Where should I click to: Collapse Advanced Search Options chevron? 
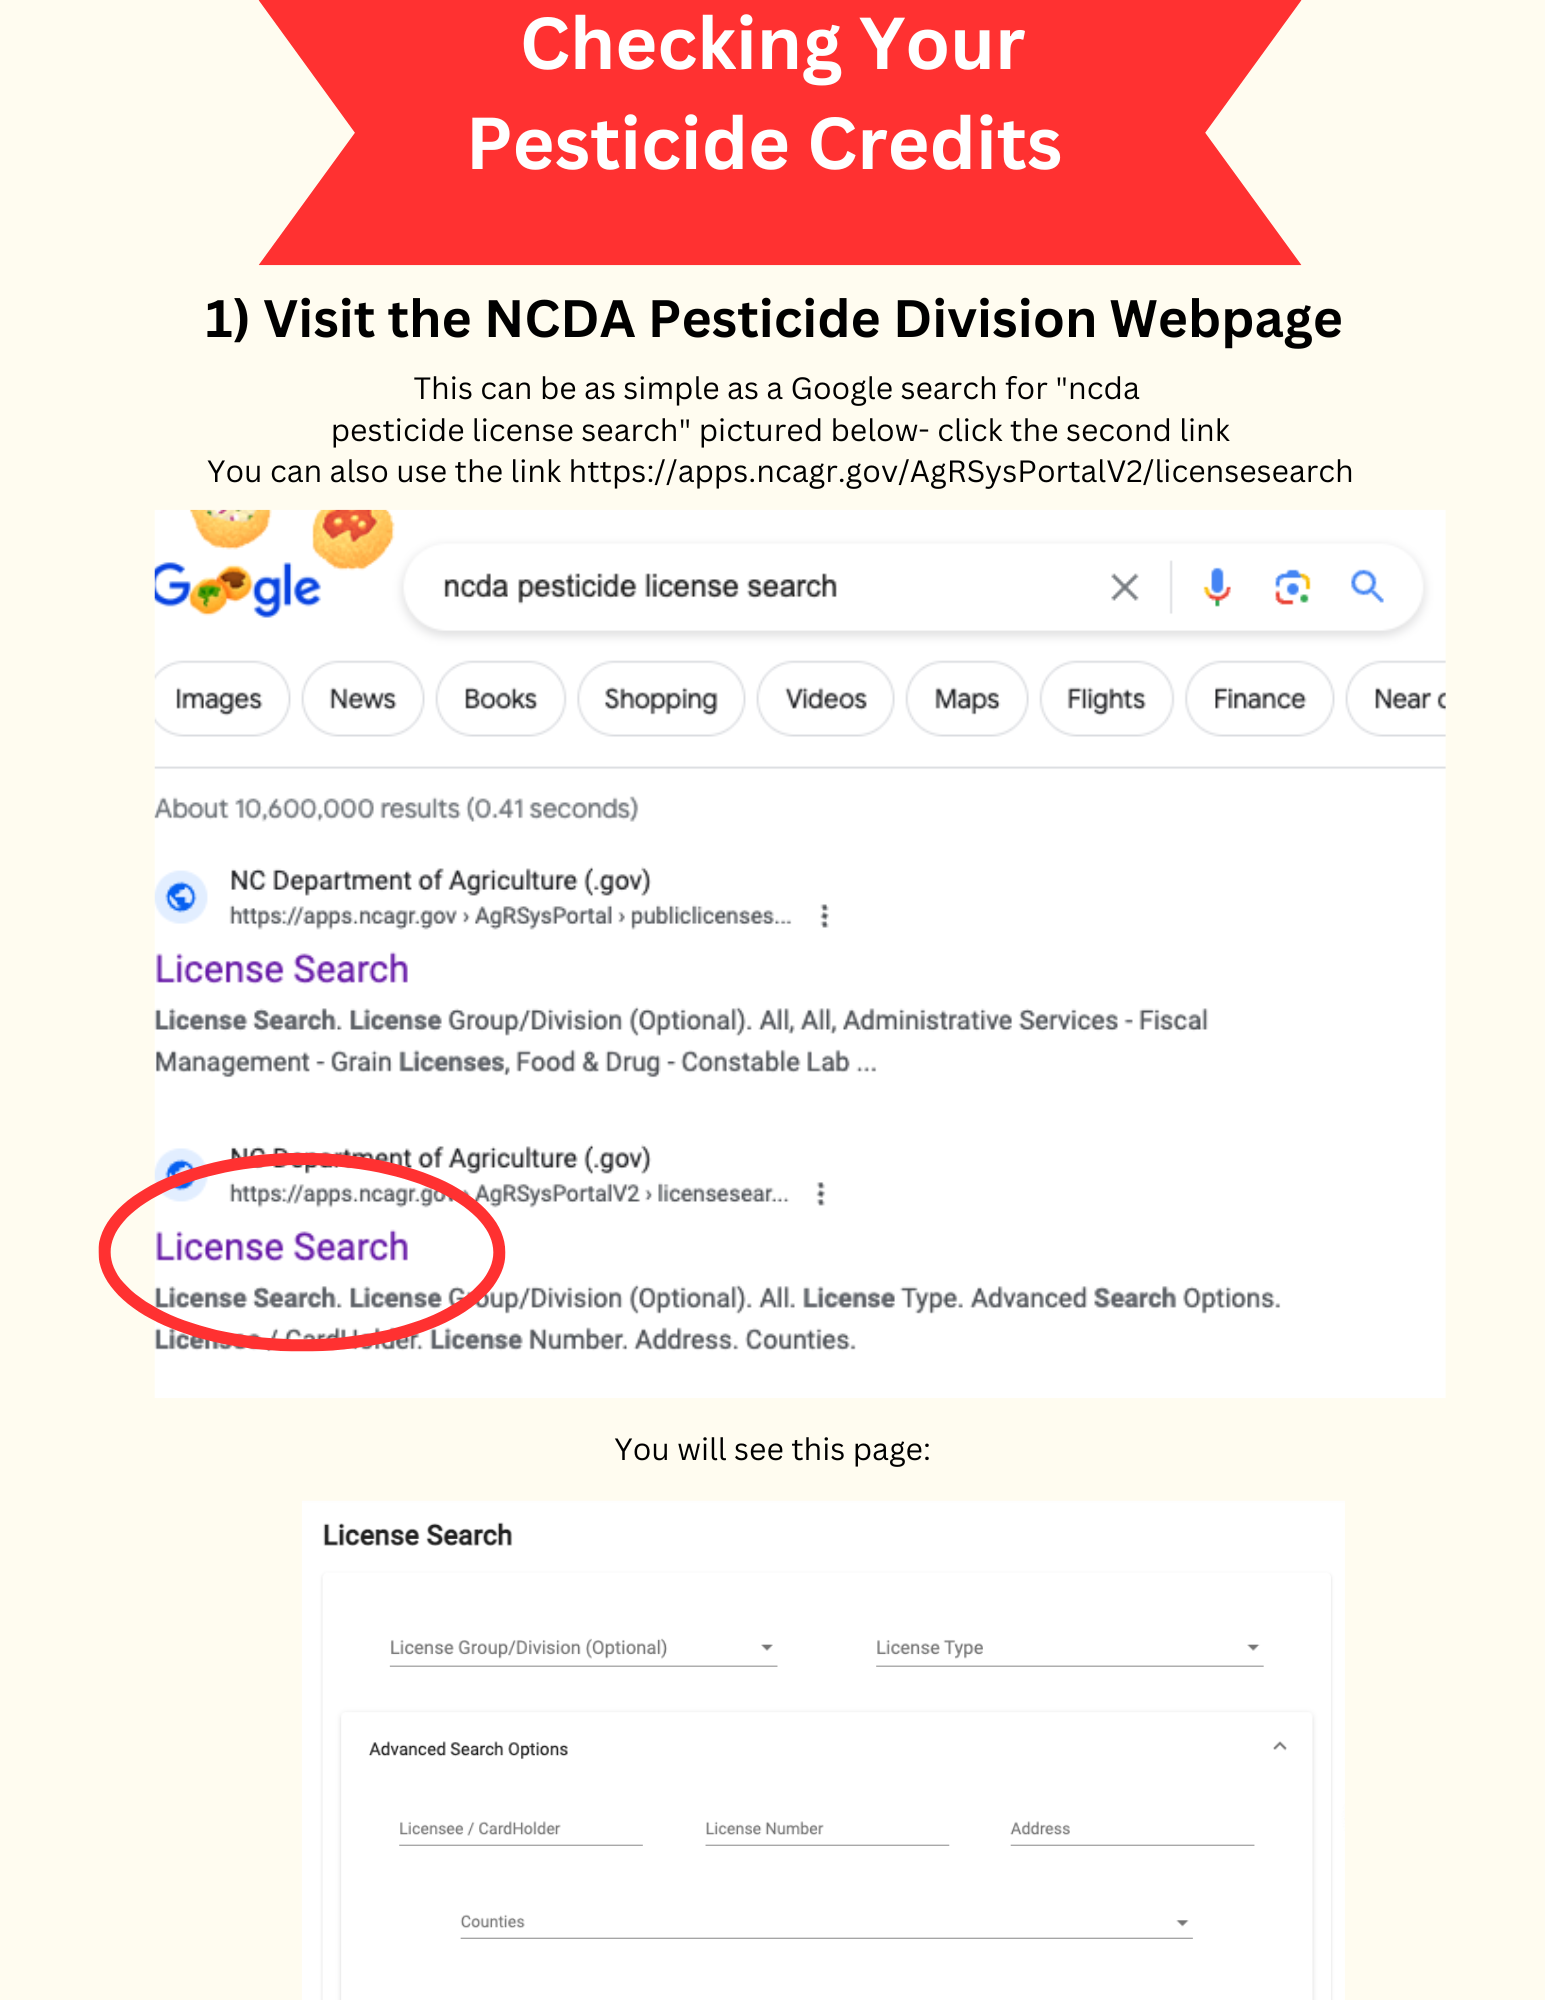(1279, 1747)
